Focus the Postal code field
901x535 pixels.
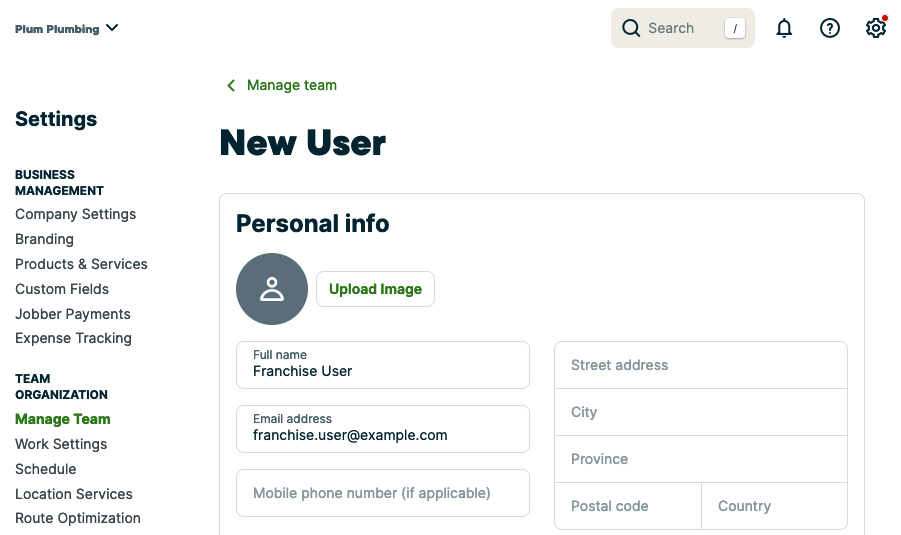628,506
